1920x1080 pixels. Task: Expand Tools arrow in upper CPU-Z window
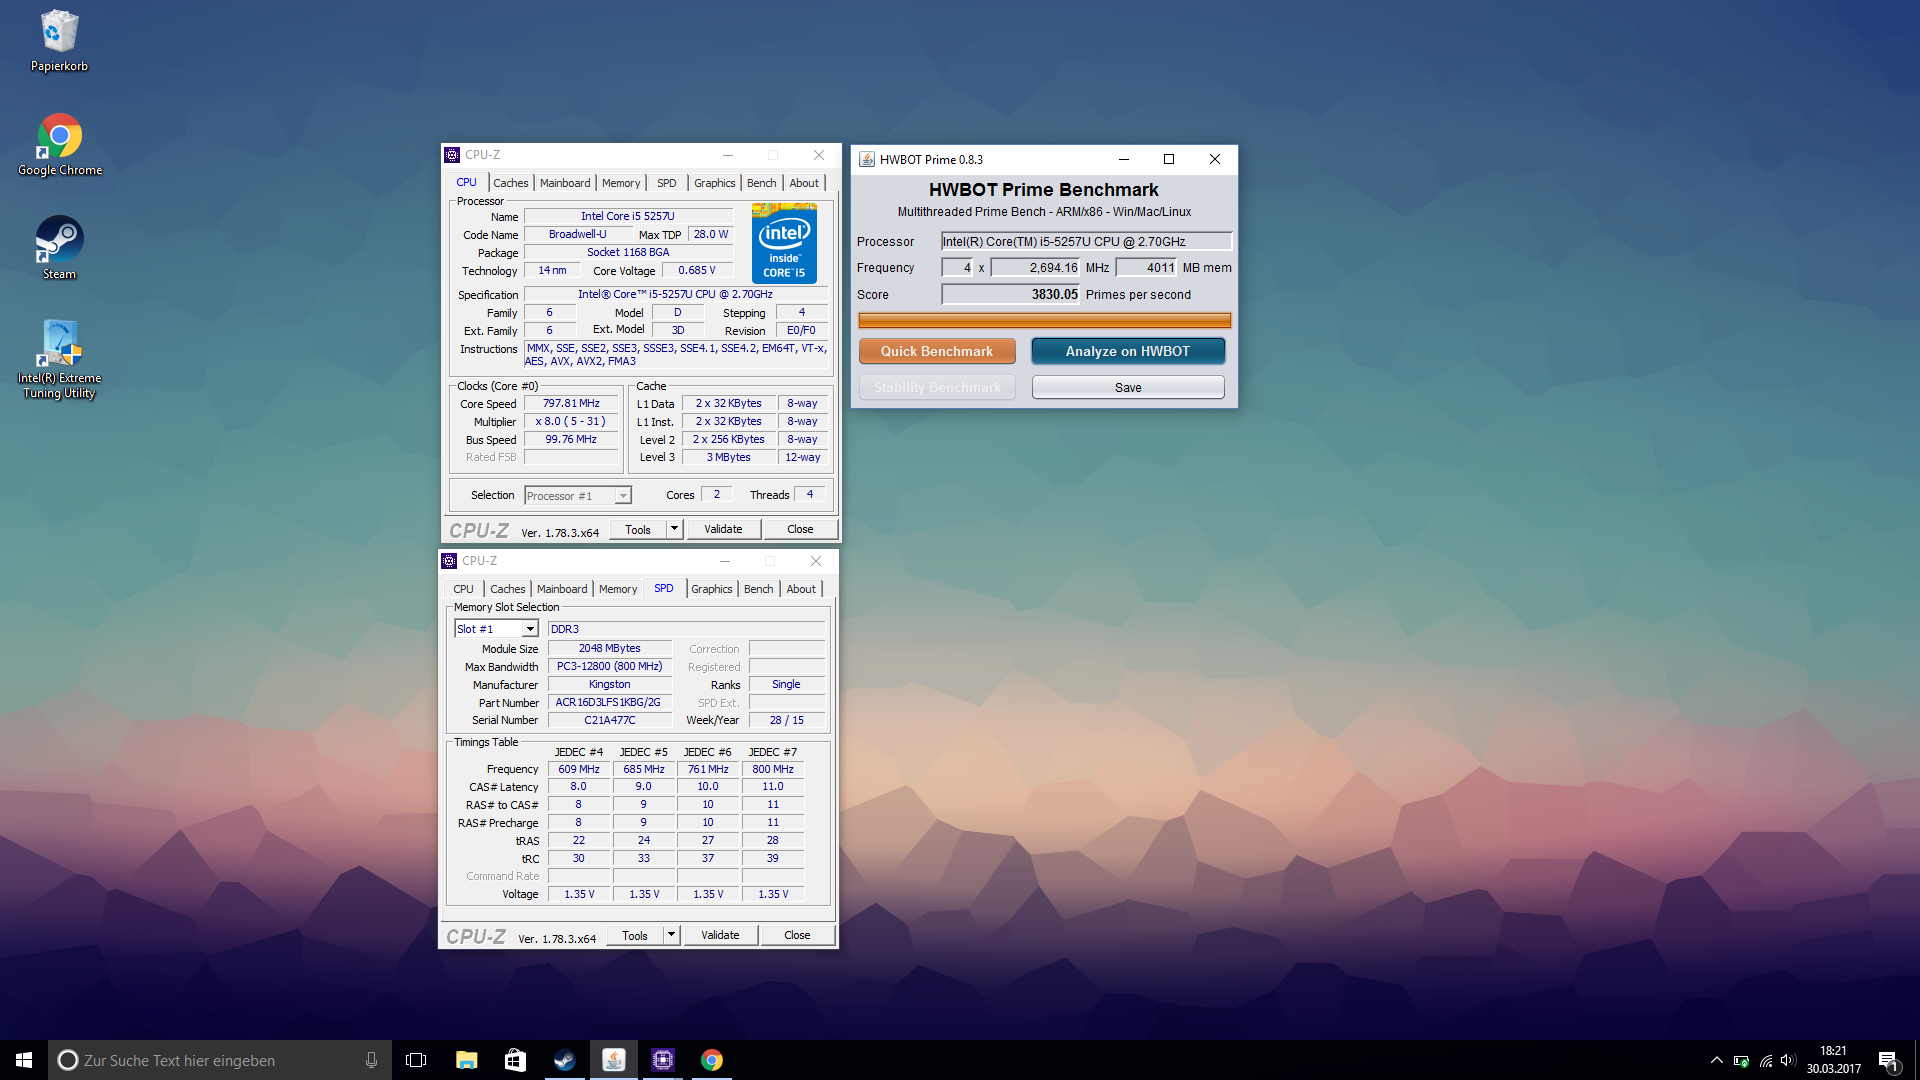(x=674, y=529)
